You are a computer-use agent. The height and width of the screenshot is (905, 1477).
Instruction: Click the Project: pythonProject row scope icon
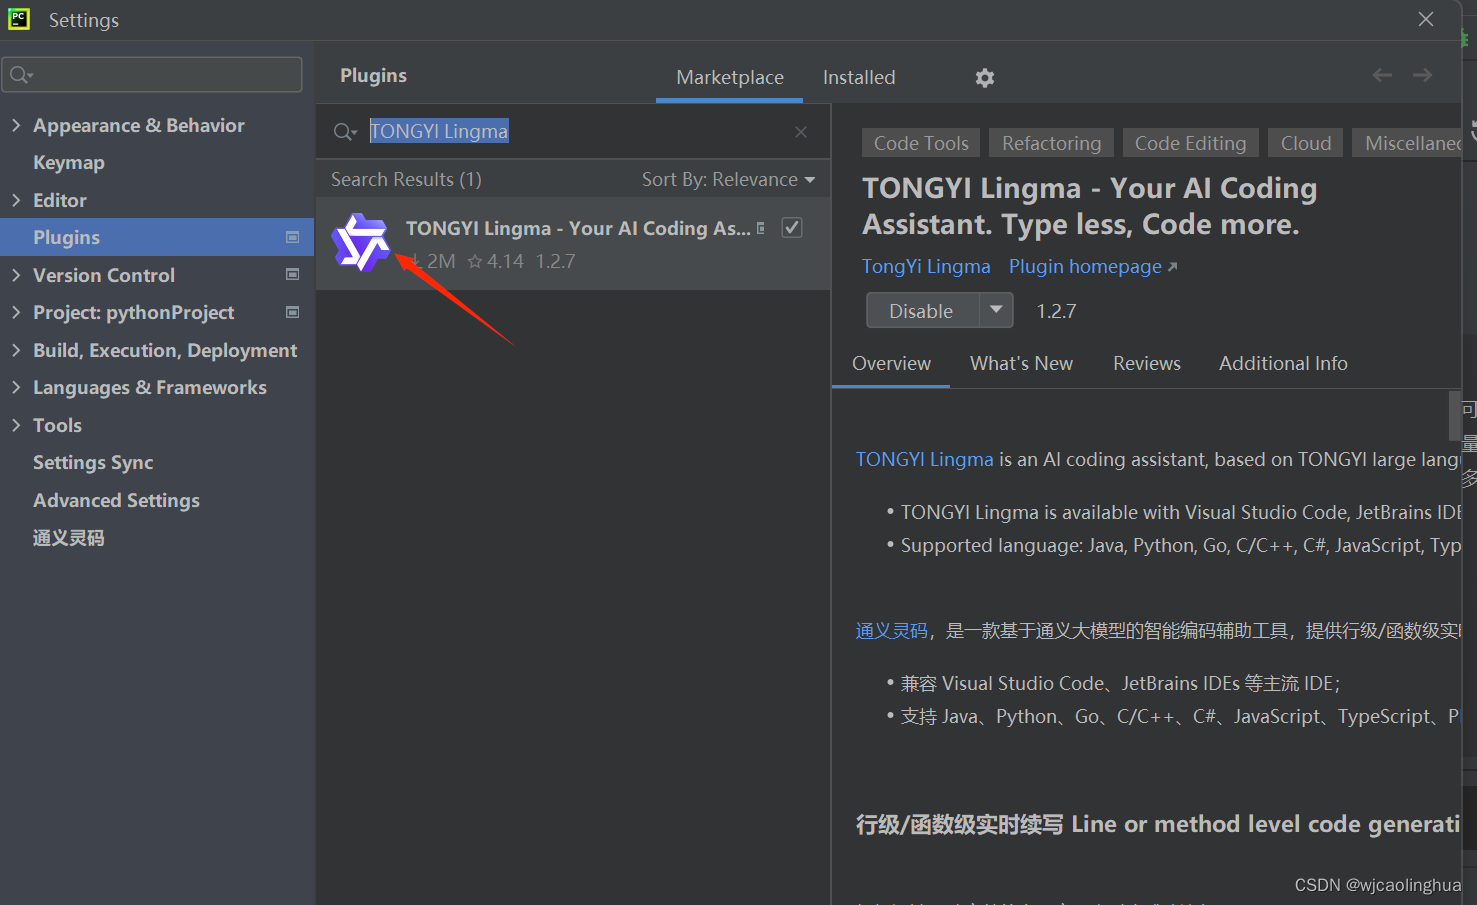click(x=293, y=312)
